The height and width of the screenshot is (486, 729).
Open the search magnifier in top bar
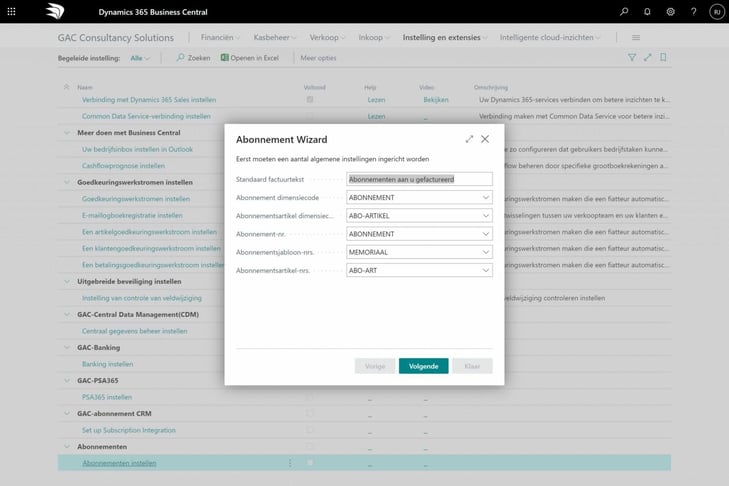point(624,12)
